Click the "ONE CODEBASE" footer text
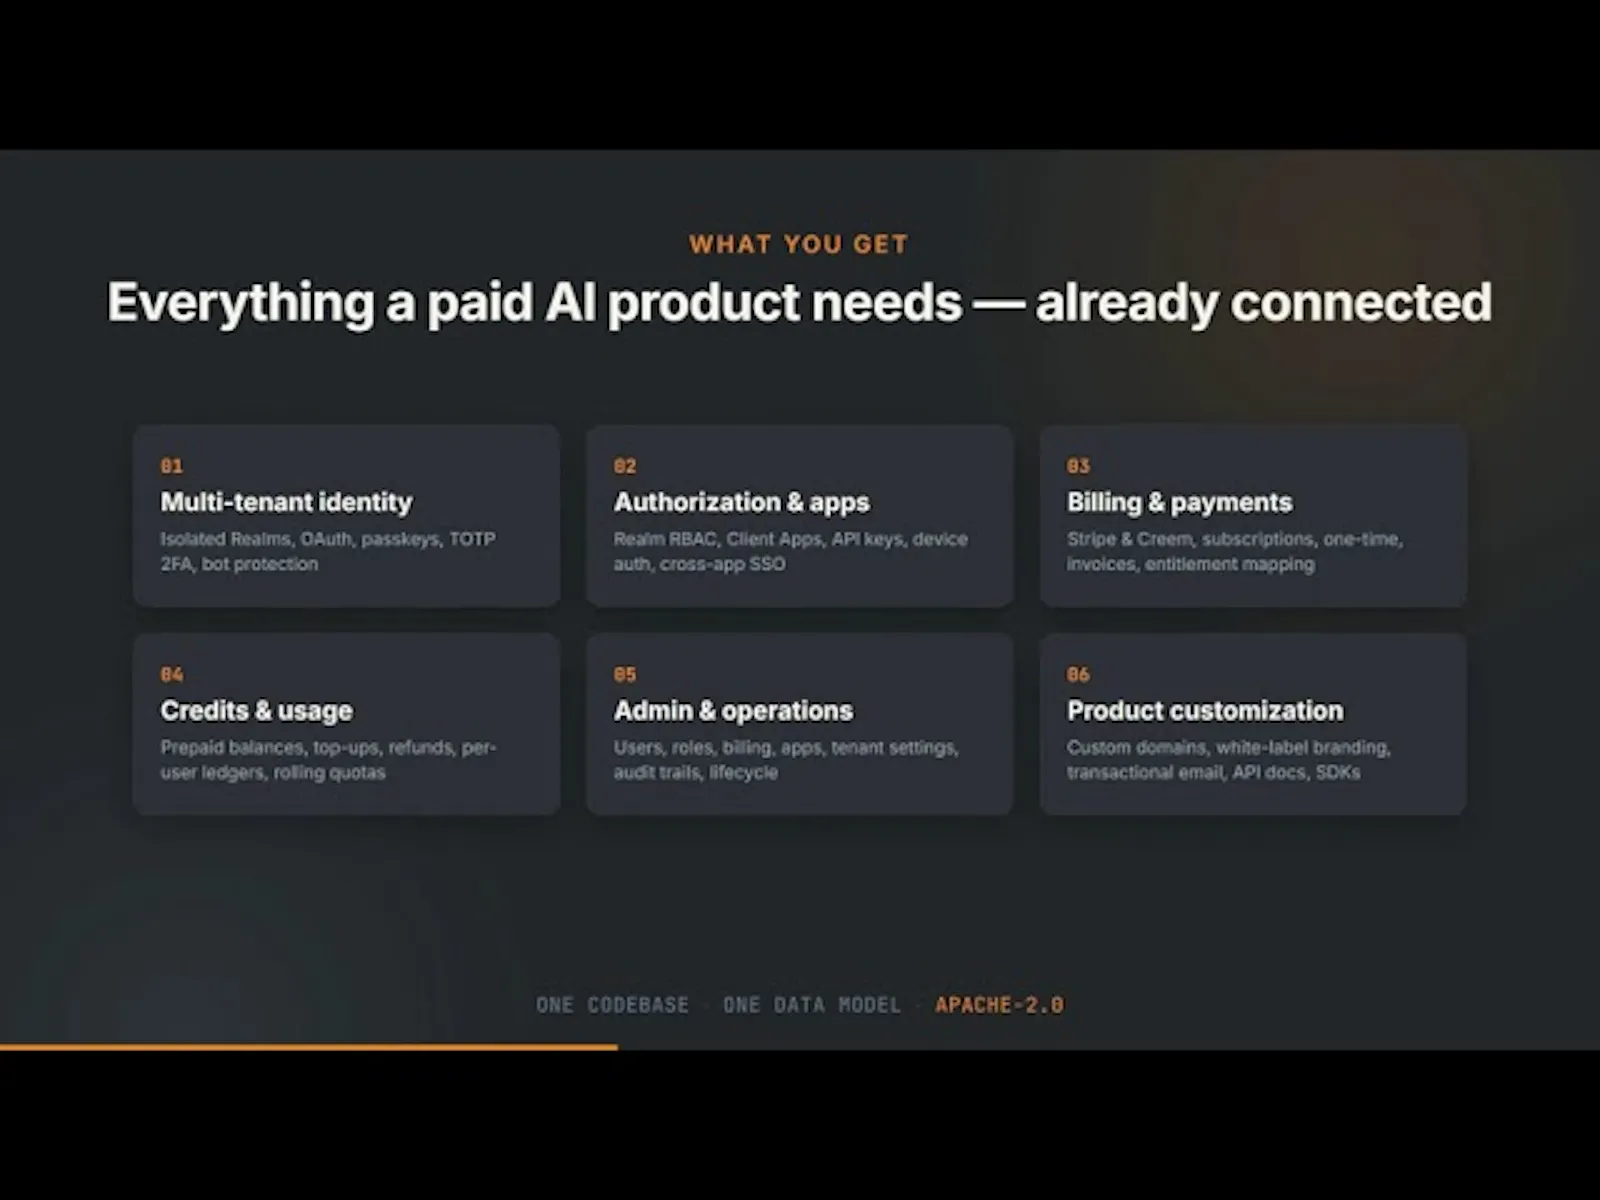 [612, 1005]
